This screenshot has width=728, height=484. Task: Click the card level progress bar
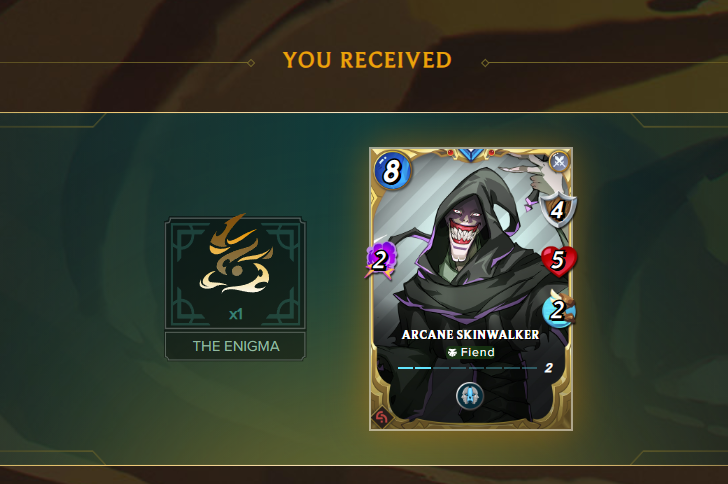pos(467,368)
